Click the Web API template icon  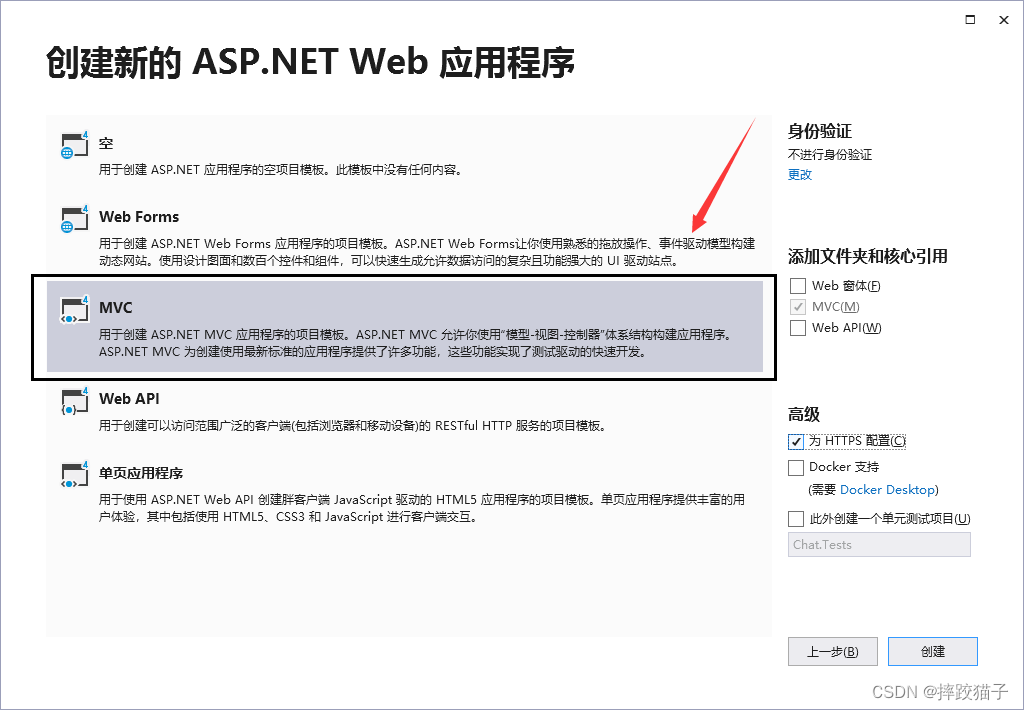(74, 401)
